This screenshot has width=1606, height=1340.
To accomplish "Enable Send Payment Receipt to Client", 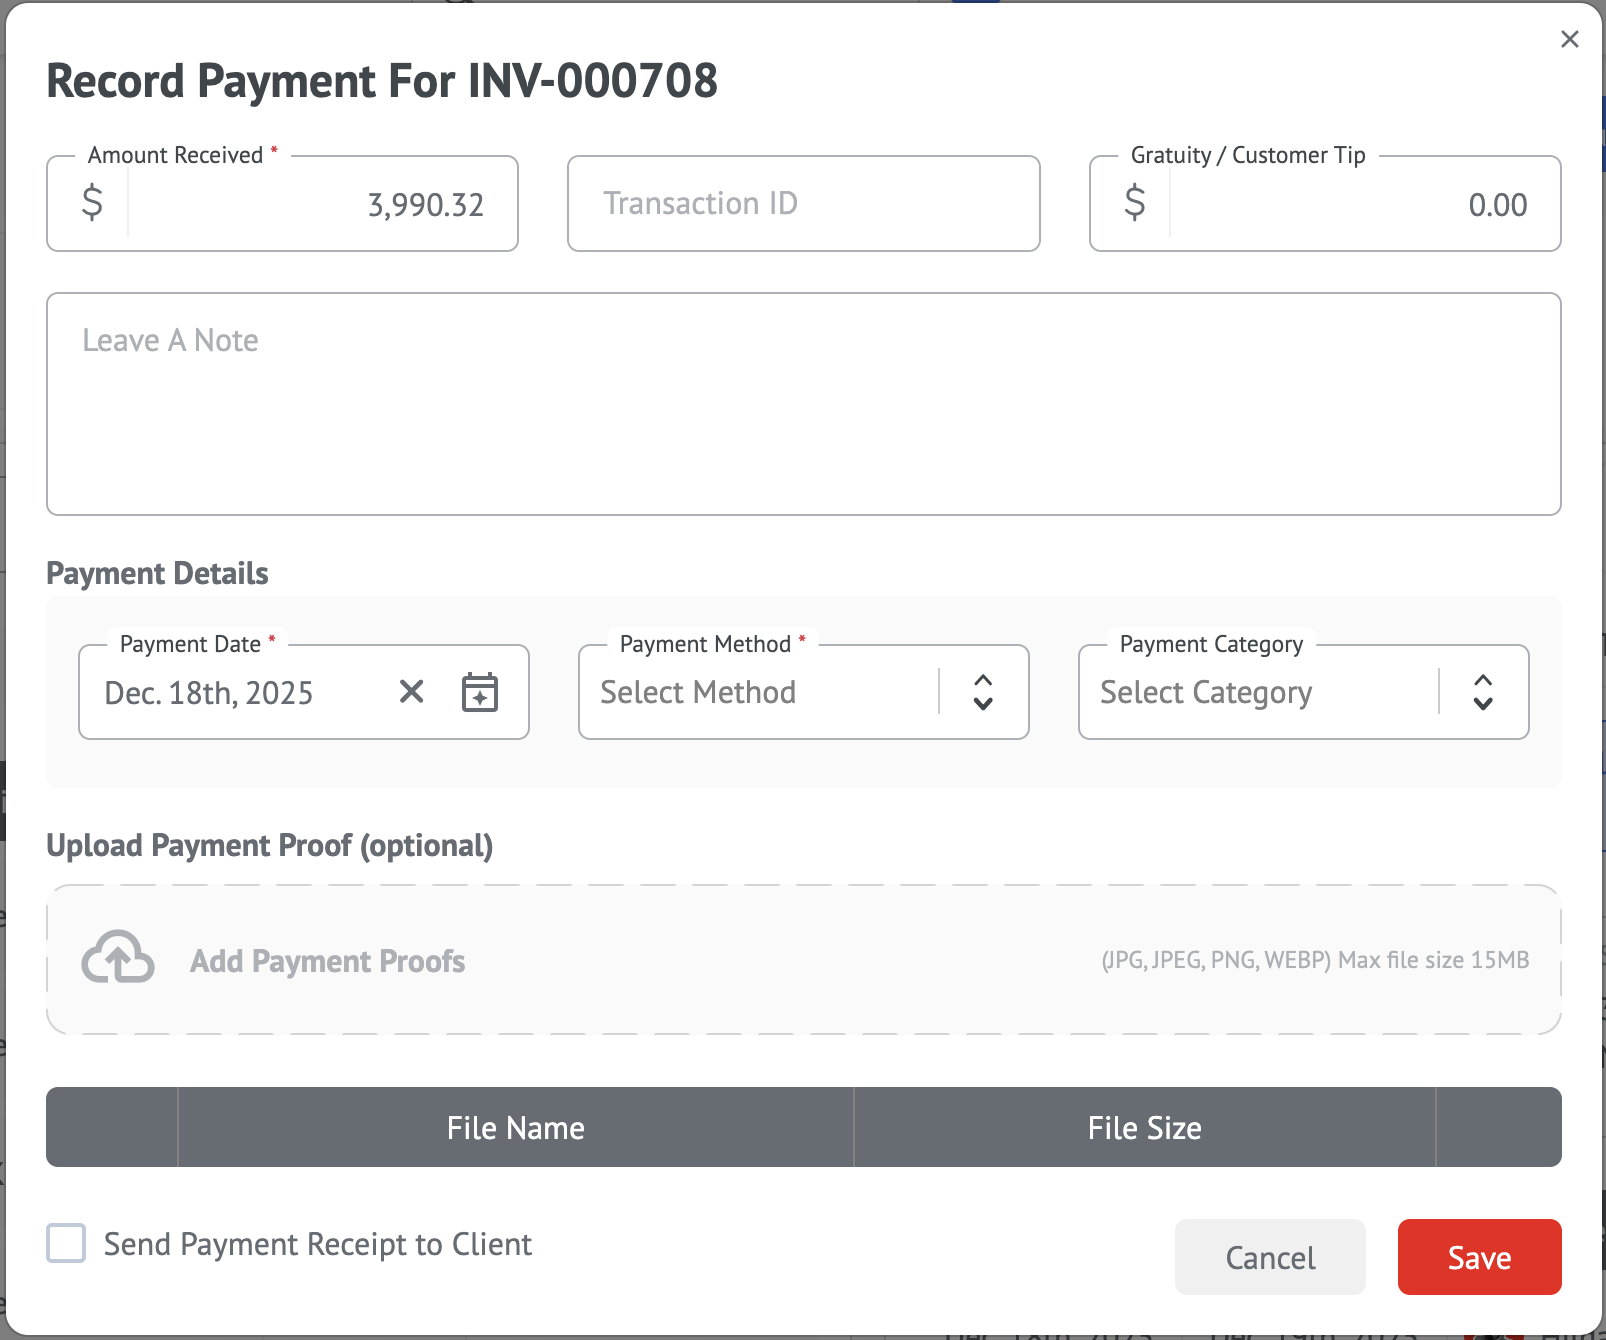I will point(66,1244).
